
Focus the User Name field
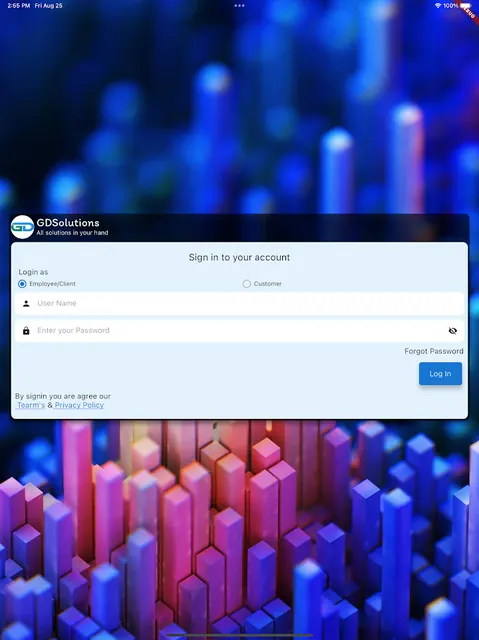click(240, 303)
